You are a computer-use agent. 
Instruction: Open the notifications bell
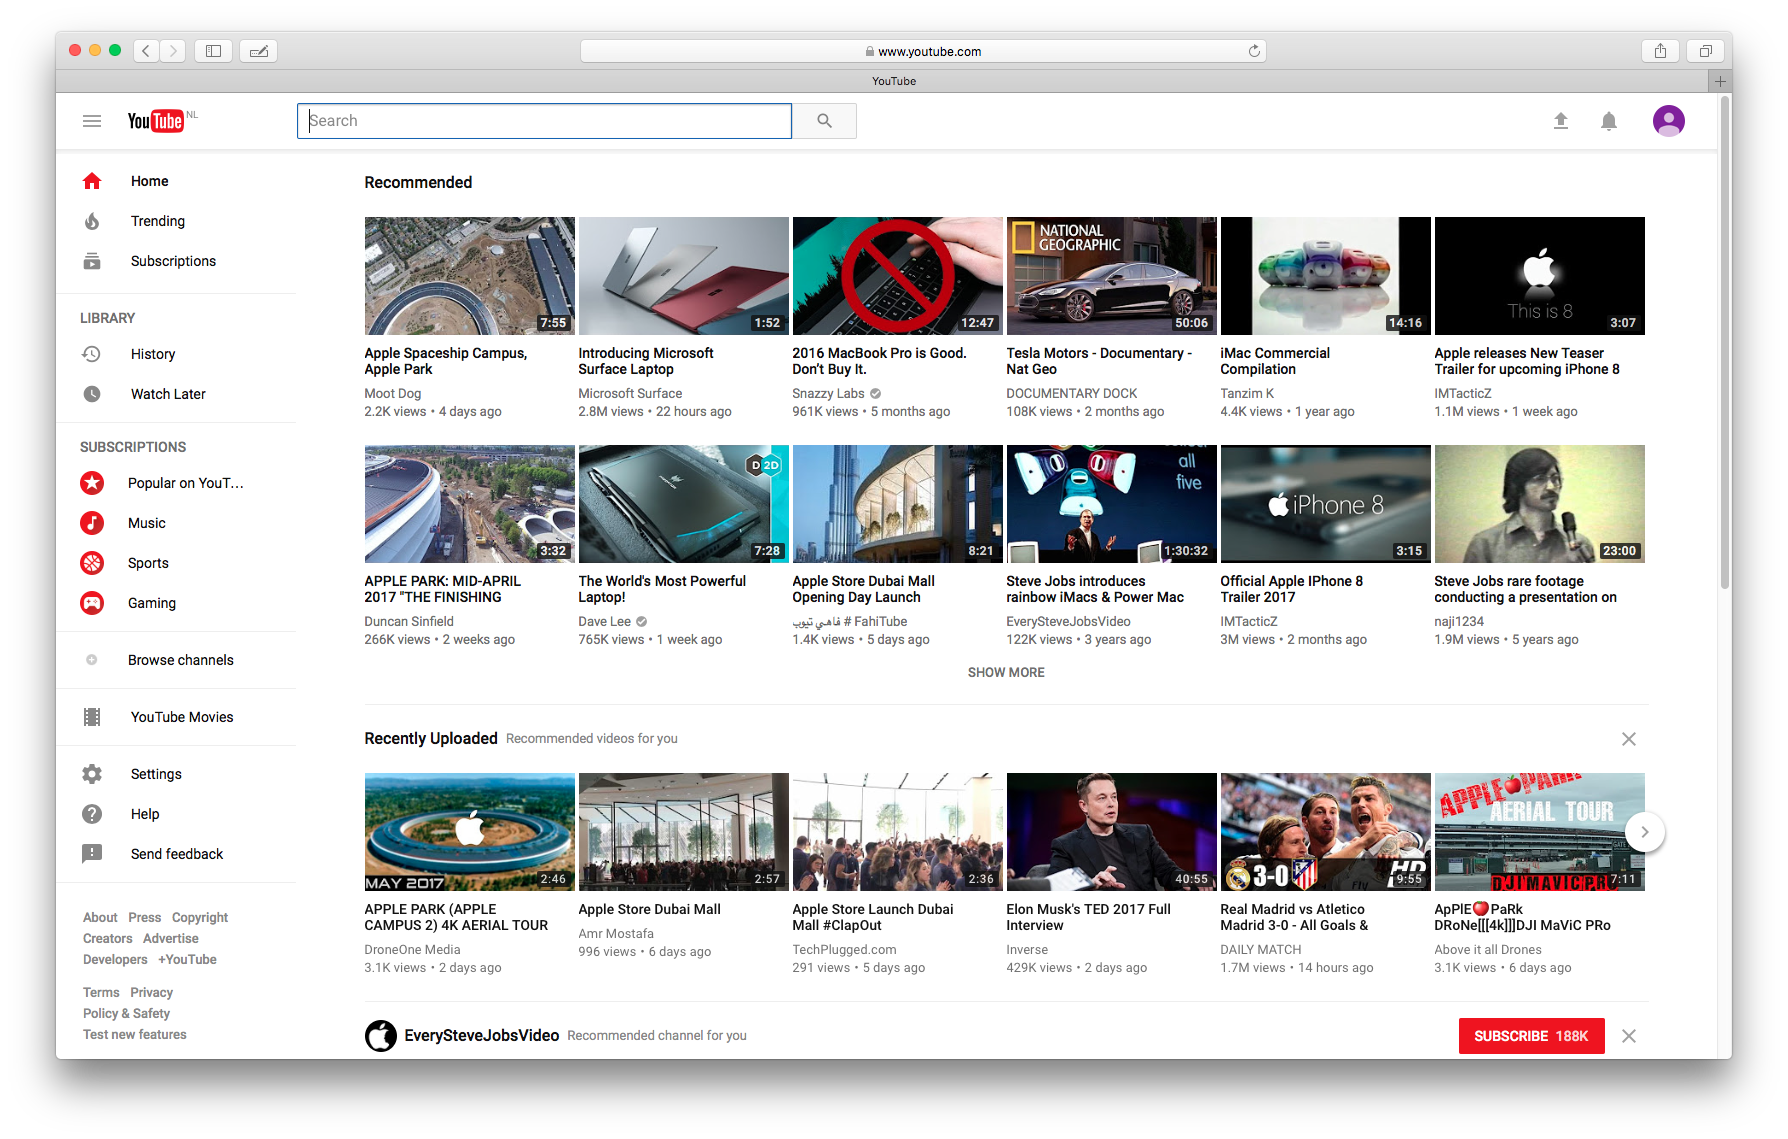[1609, 121]
